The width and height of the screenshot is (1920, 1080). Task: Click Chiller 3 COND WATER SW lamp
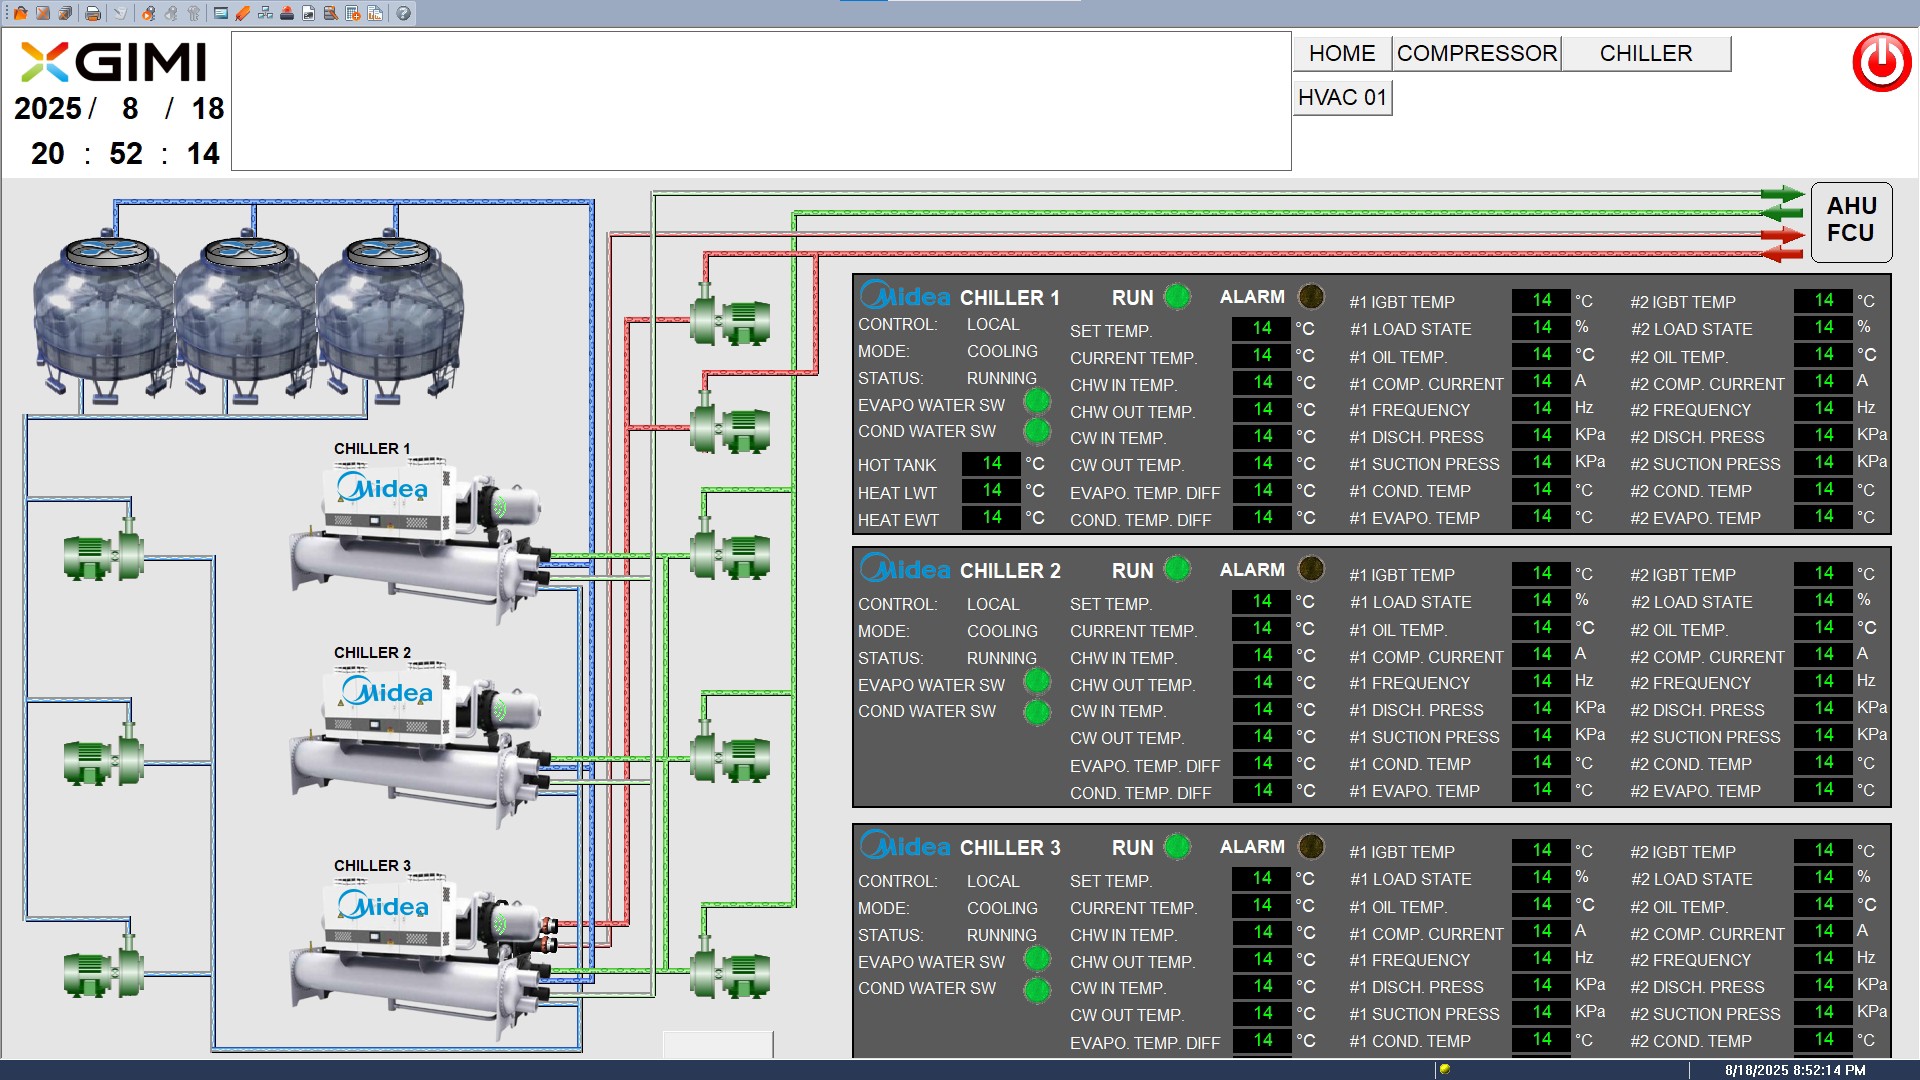click(x=1037, y=990)
